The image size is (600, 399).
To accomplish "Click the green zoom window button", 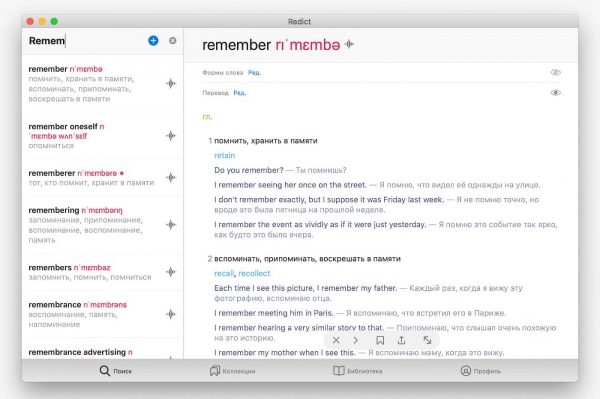I will point(54,21).
